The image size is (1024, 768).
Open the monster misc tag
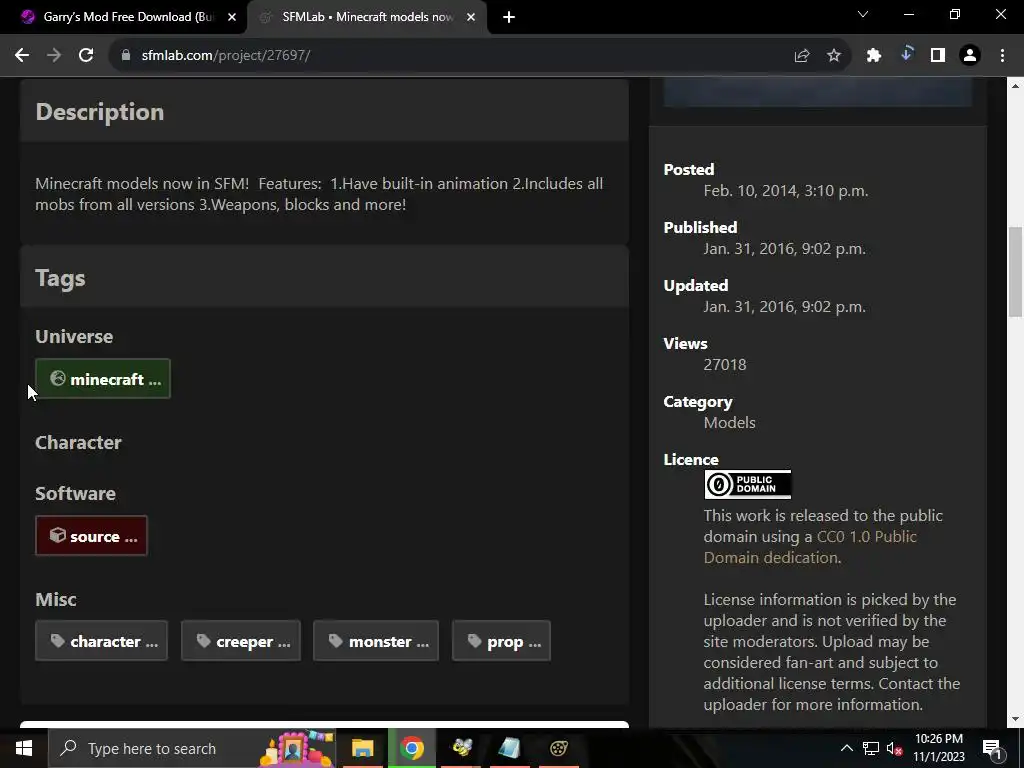[x=376, y=641]
